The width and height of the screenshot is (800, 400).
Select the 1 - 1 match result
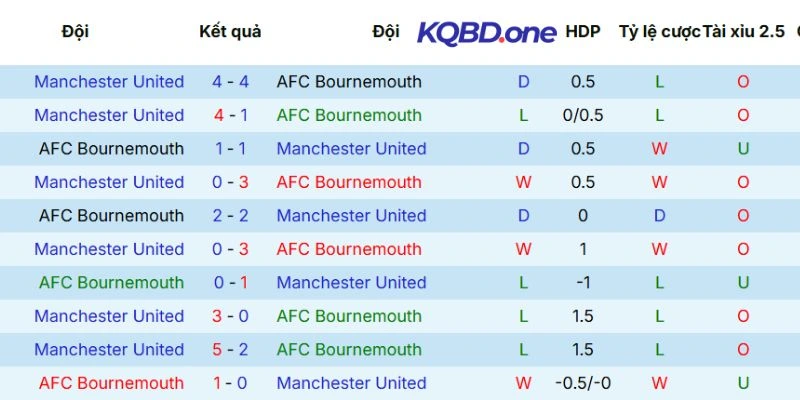(x=230, y=149)
